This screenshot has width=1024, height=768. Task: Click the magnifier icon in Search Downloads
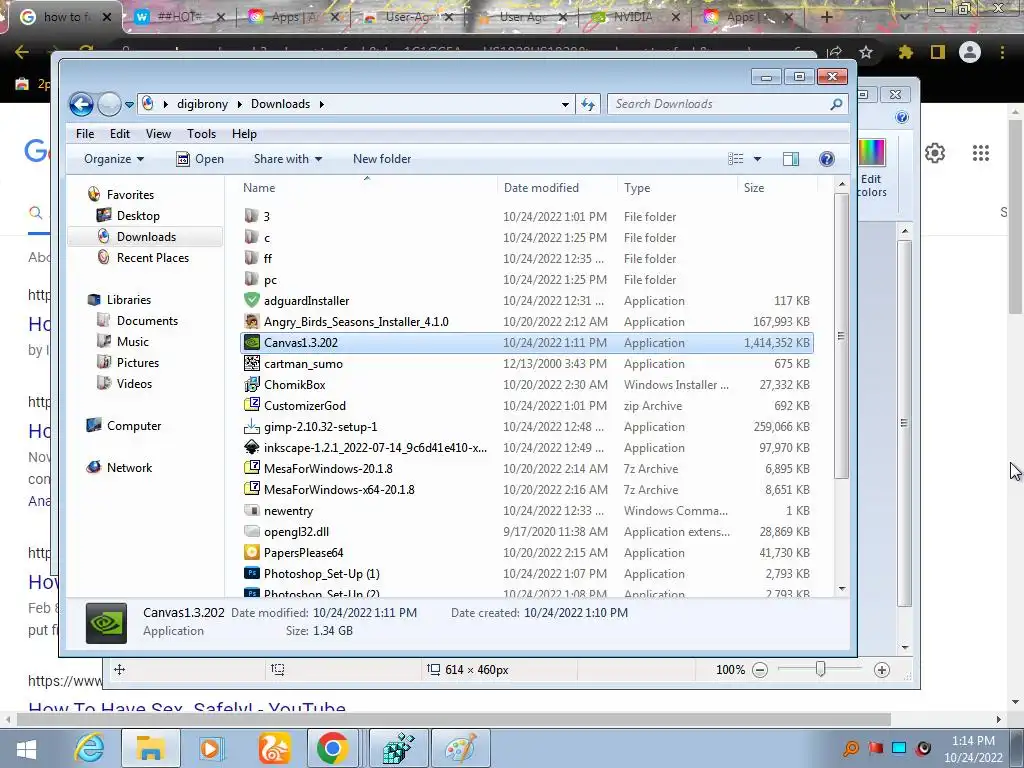tap(836, 104)
